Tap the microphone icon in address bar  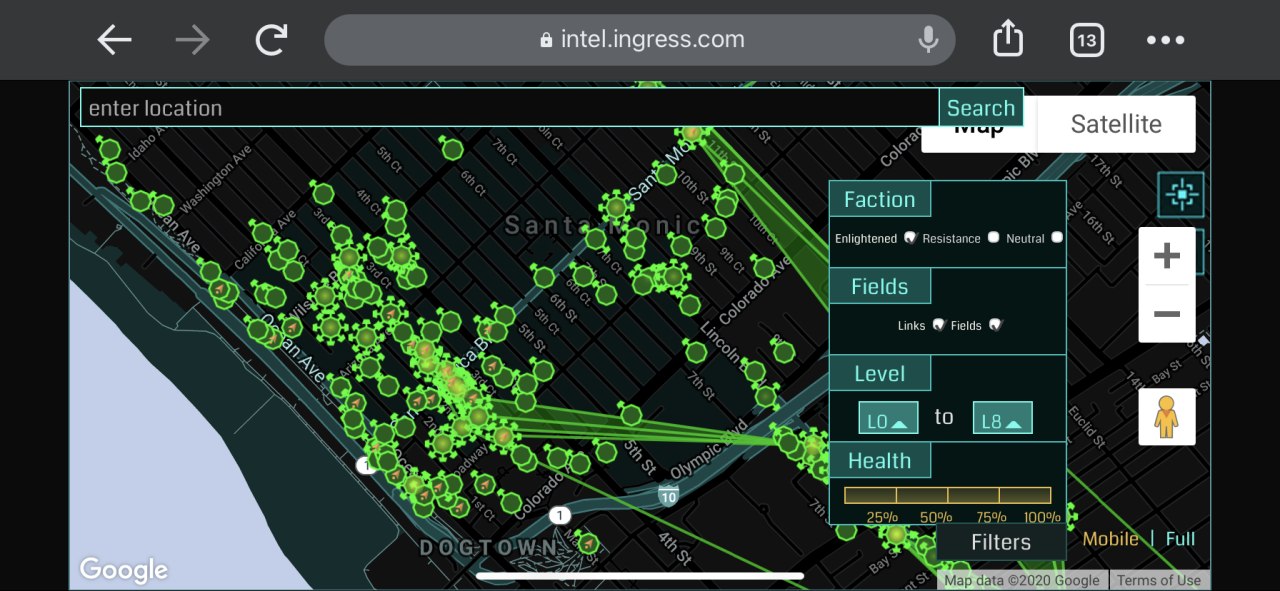(928, 40)
